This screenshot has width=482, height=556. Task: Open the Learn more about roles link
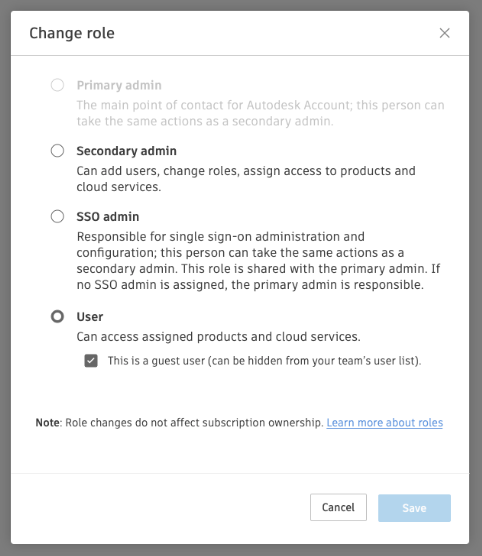click(384, 423)
